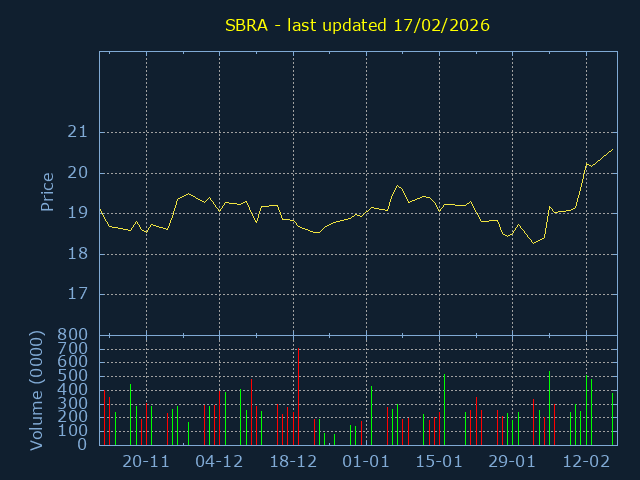Click the price value 21
Image resolution: width=640 pixels, height=480 pixels.
tap(78, 132)
